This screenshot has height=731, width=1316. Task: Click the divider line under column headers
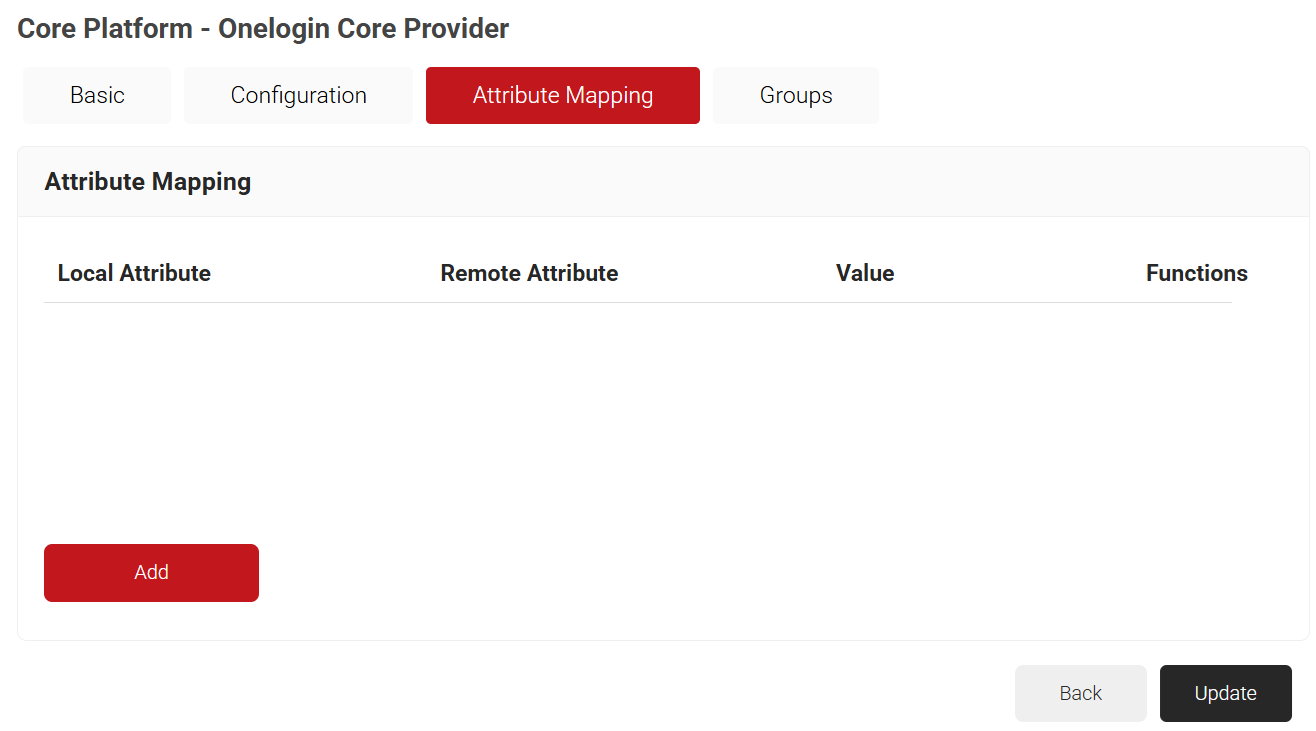[638, 302]
